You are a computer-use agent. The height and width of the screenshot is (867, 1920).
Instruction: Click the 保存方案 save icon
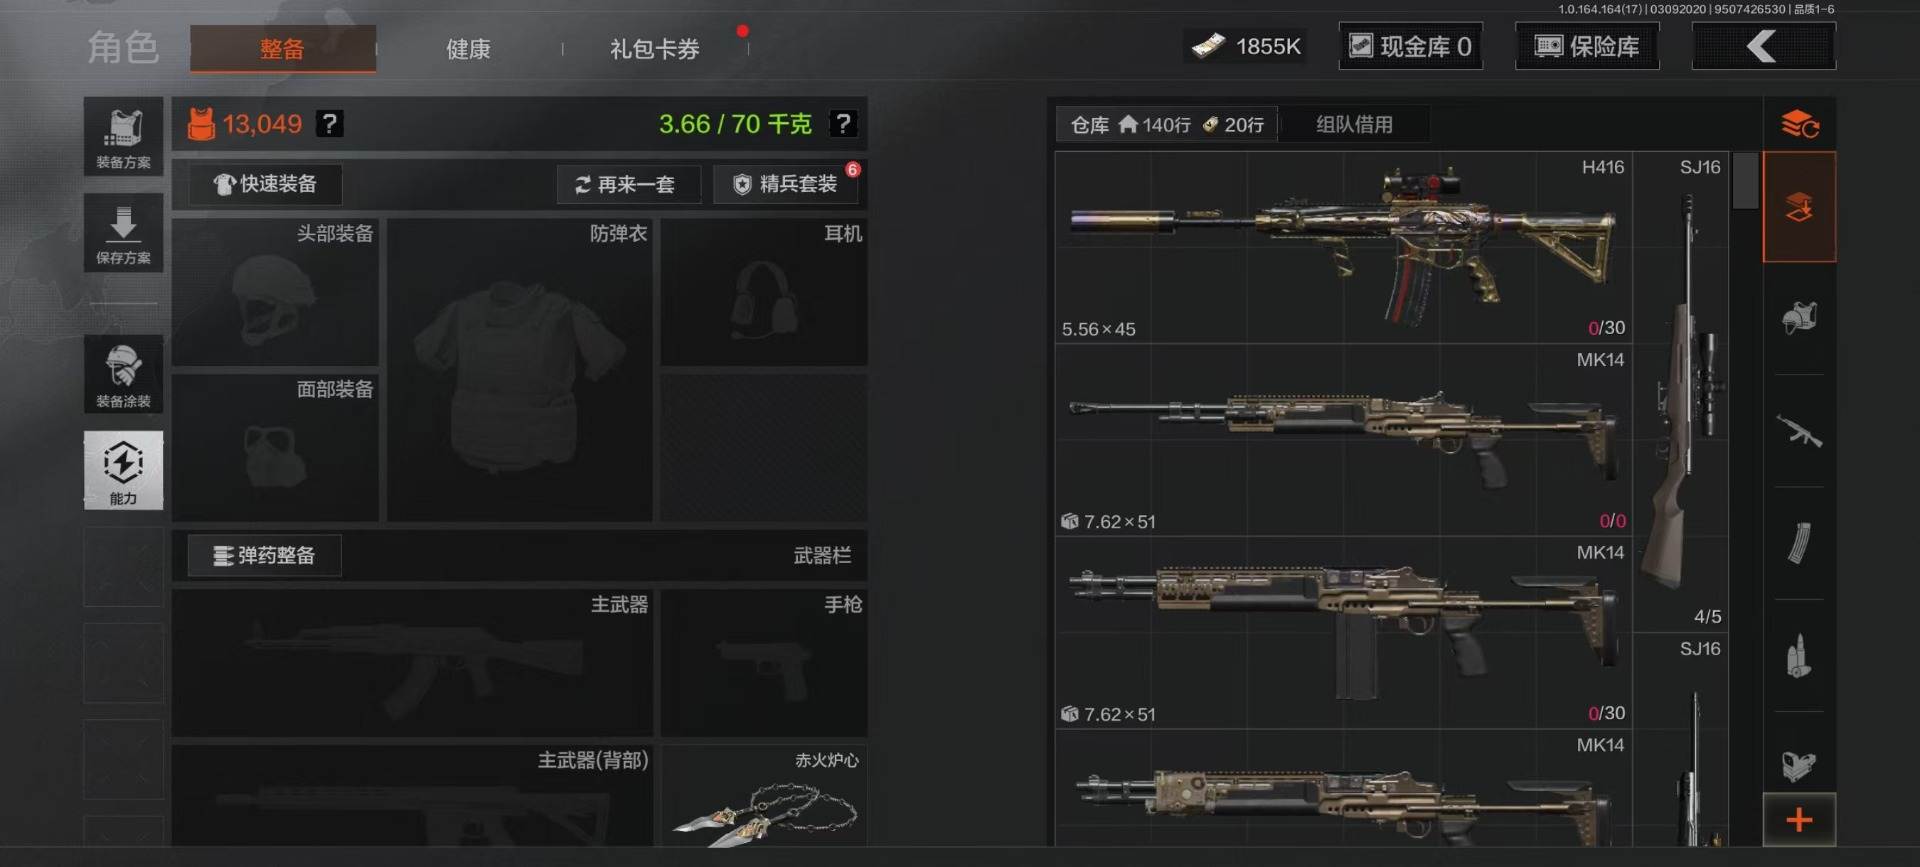123,233
